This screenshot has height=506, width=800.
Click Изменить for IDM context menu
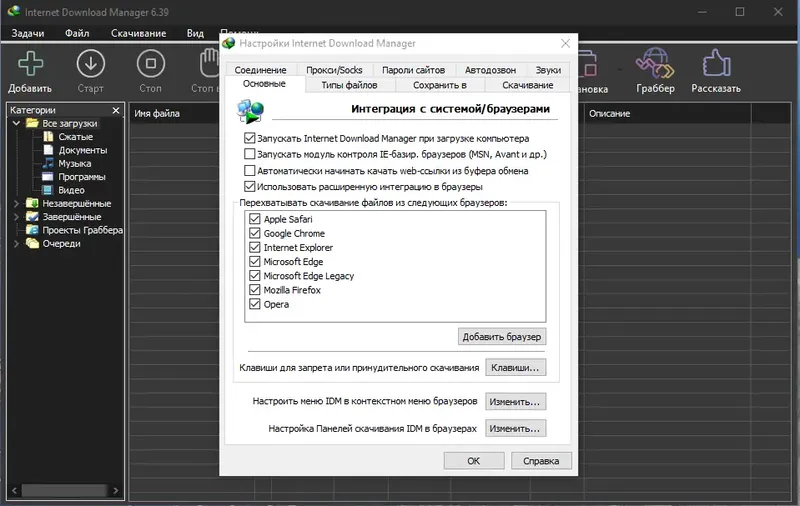515,401
